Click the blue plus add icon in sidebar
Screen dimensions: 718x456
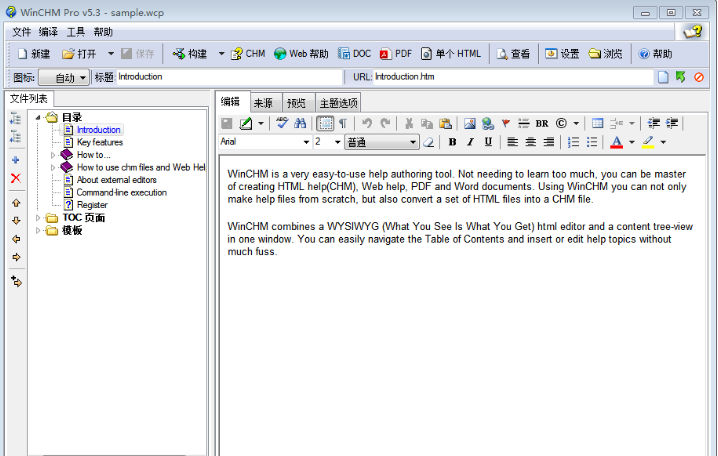[x=16, y=160]
